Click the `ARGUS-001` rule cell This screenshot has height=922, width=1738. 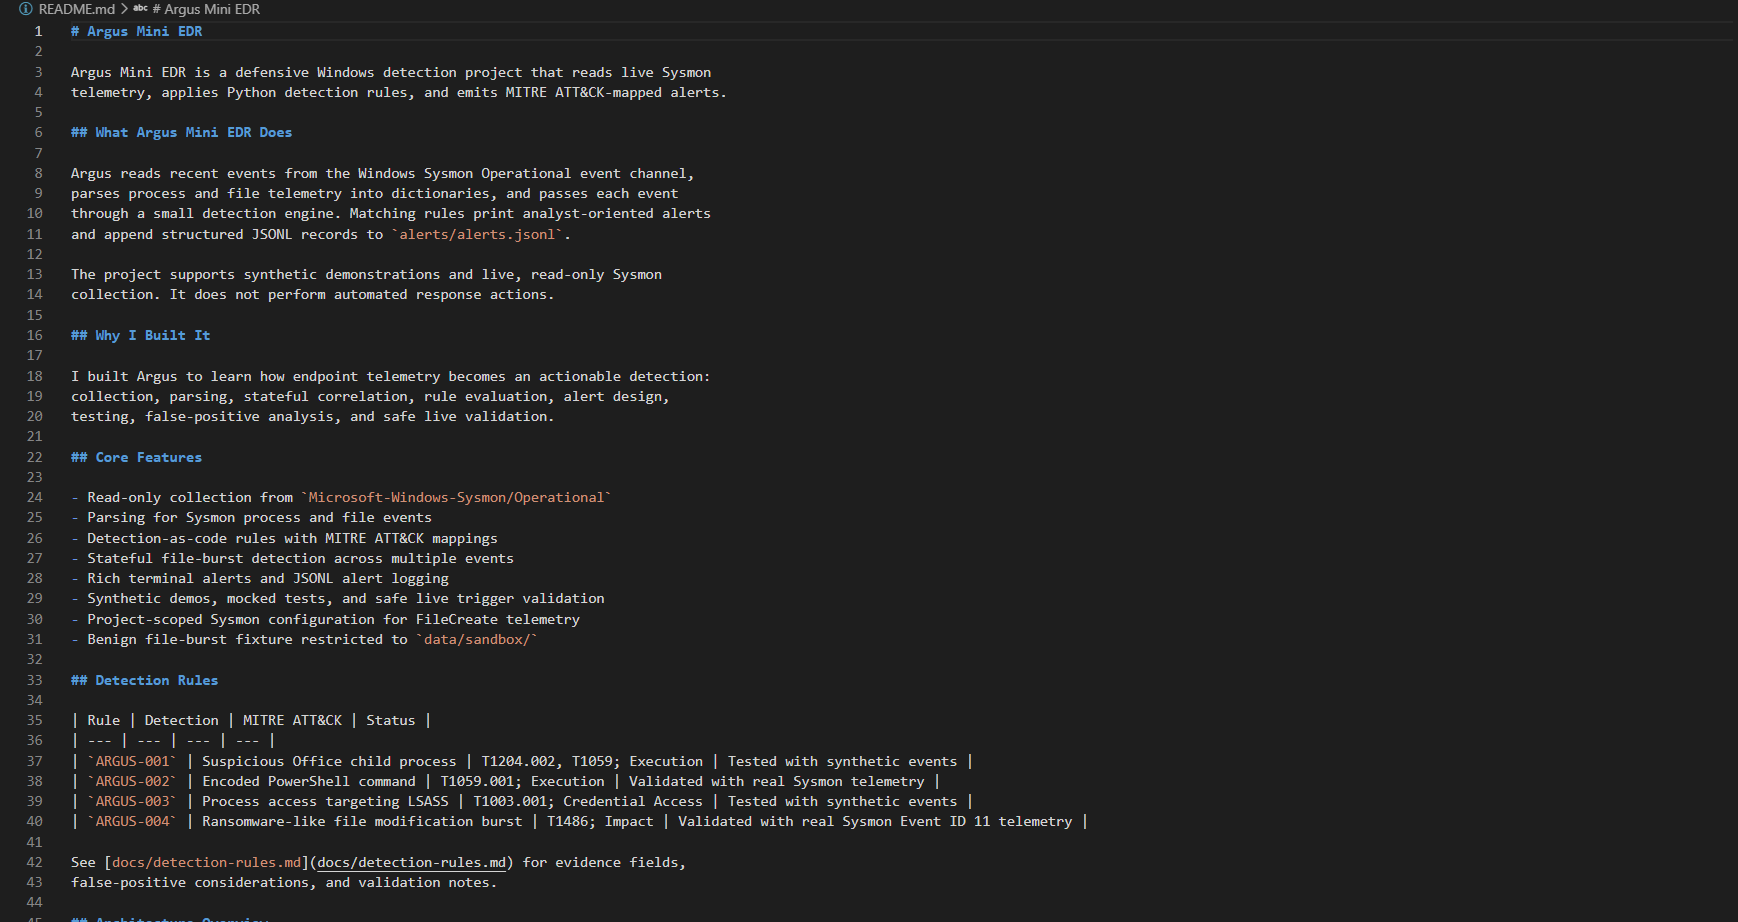click(132, 761)
